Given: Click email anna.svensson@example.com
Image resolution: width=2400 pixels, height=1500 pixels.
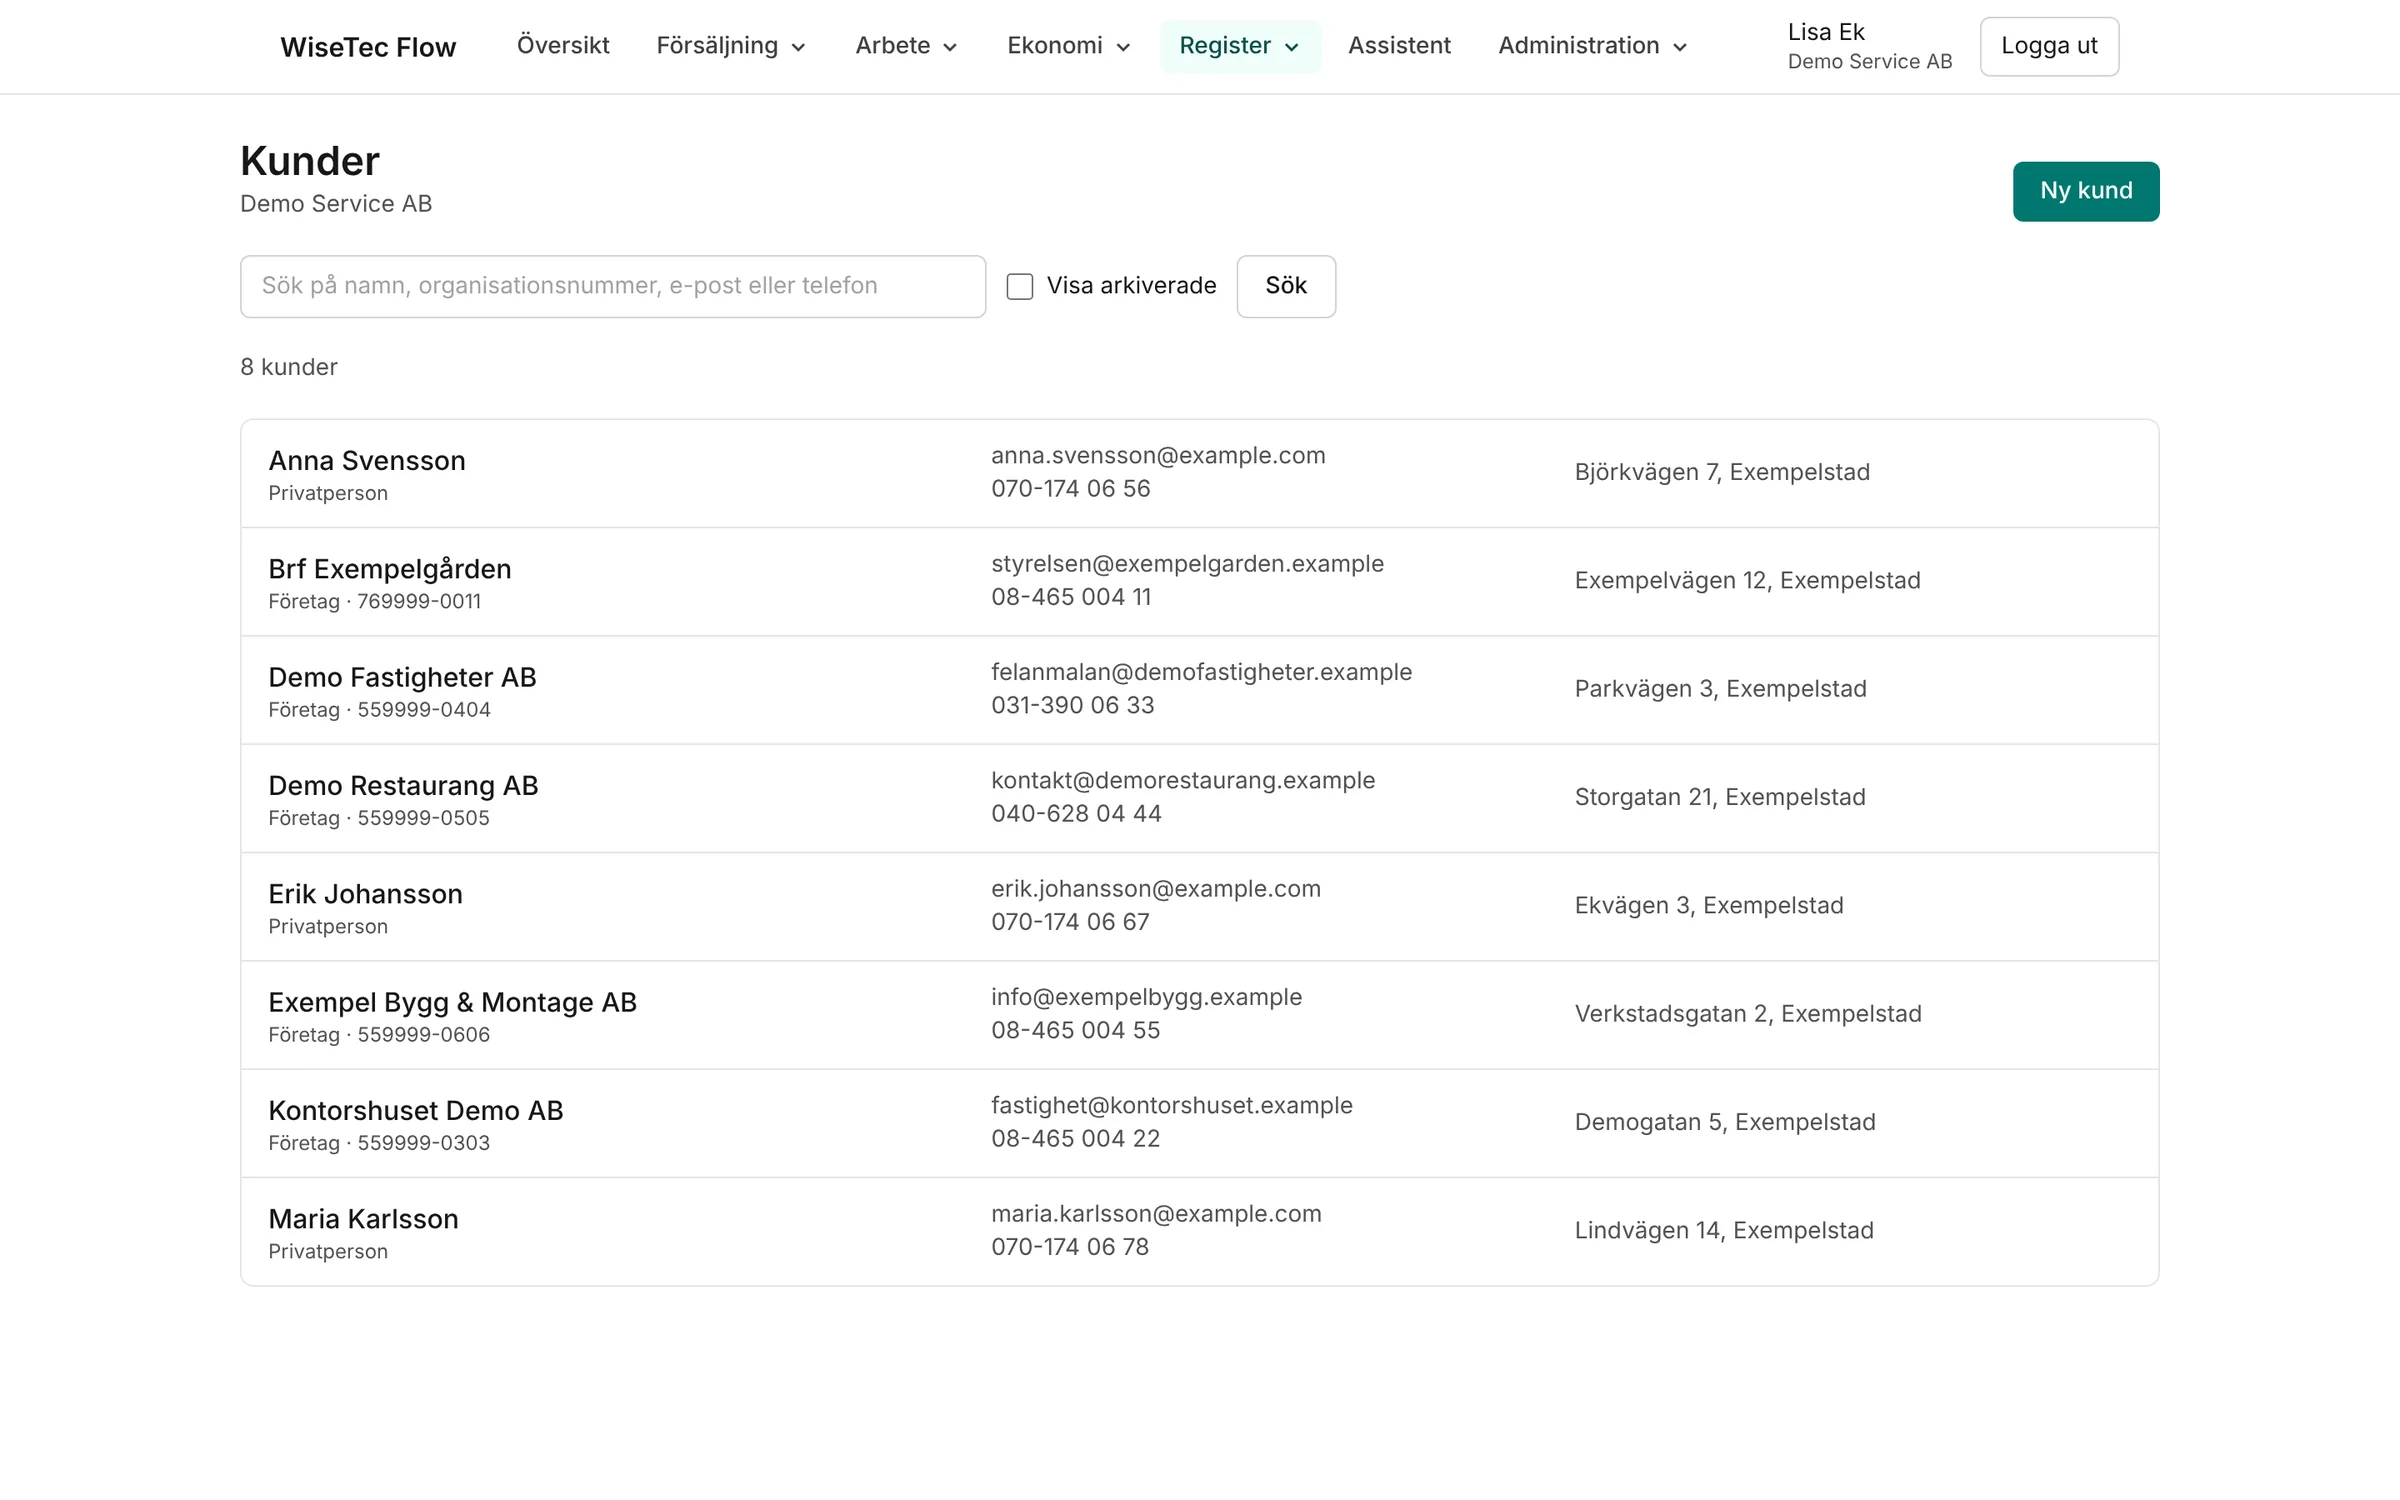Looking at the screenshot, I should (x=1158, y=455).
